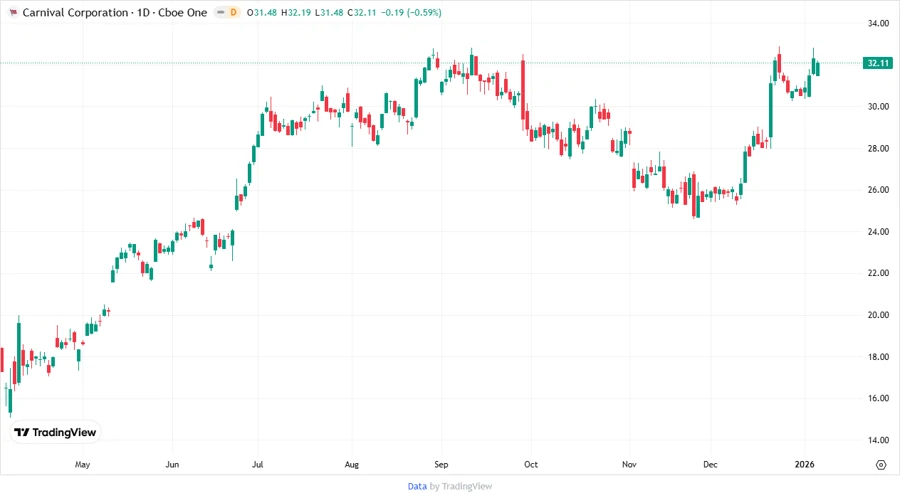Screen dimensions: 900x498
Task: Click the Dec label on time axis
Action: 710,465
